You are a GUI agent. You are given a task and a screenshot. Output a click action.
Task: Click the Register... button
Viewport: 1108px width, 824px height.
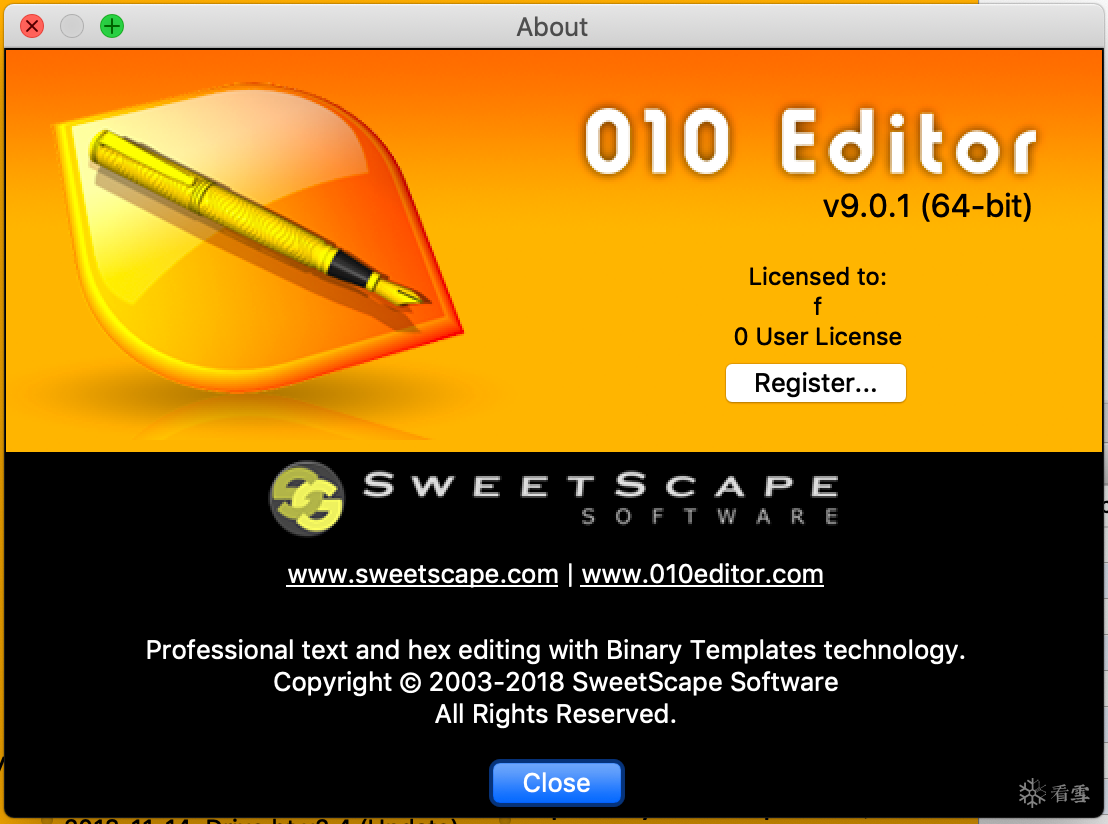[x=815, y=383]
